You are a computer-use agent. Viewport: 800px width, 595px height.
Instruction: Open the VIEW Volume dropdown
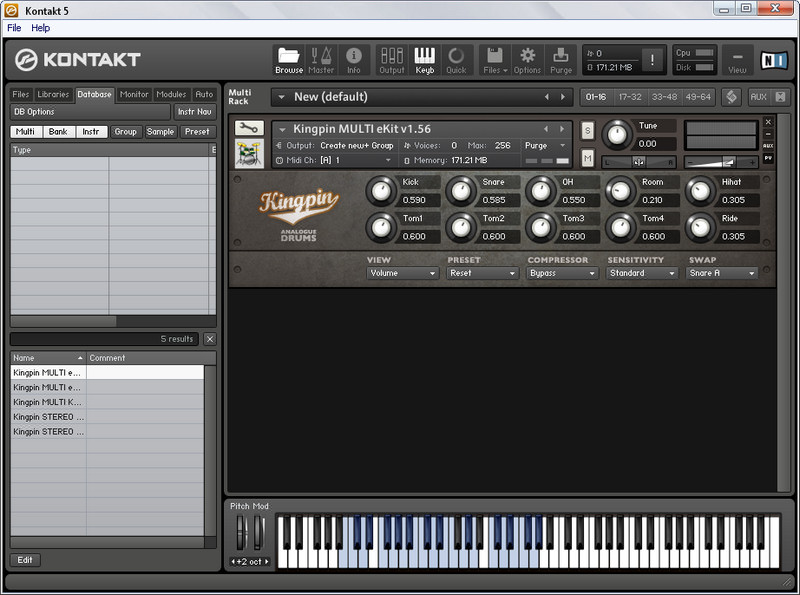coord(402,273)
